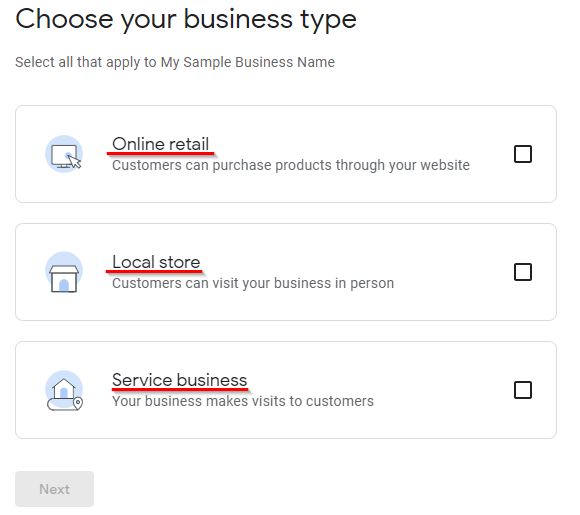Click the red underline beneath Service business
The image size is (580, 515).
tap(180, 389)
